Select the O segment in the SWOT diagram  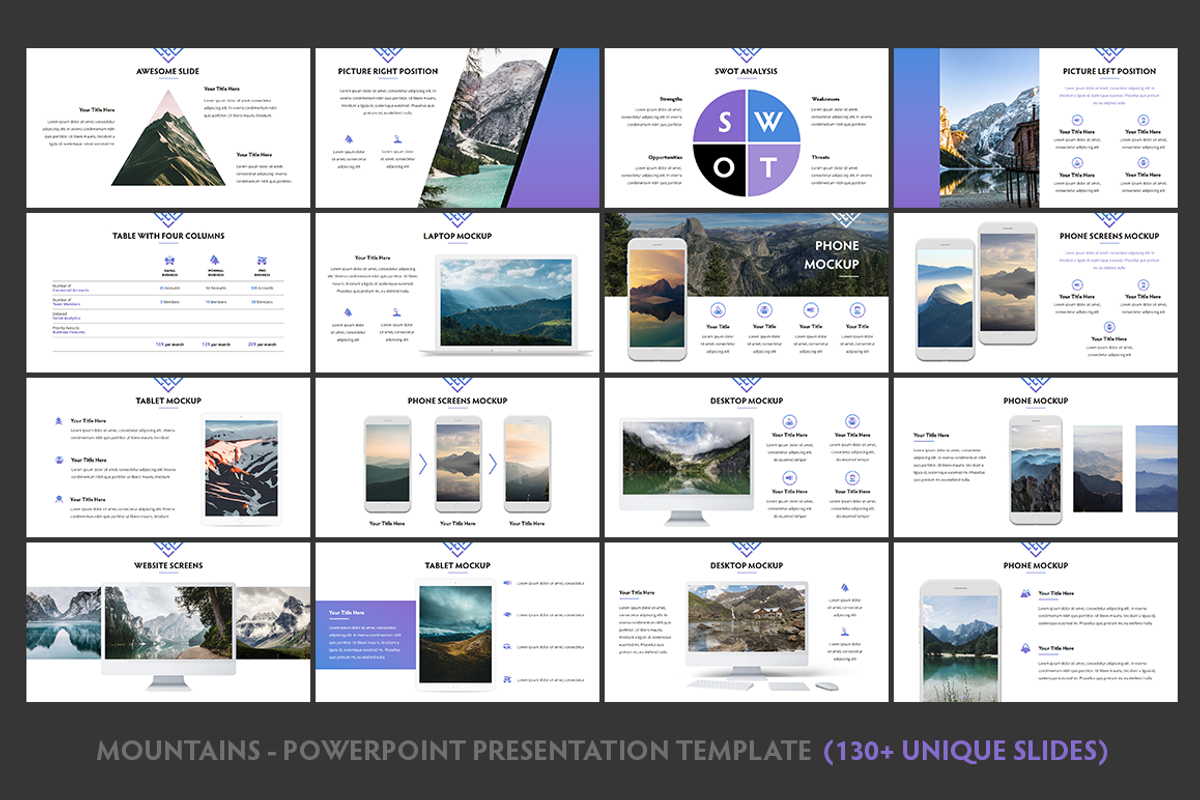click(724, 166)
